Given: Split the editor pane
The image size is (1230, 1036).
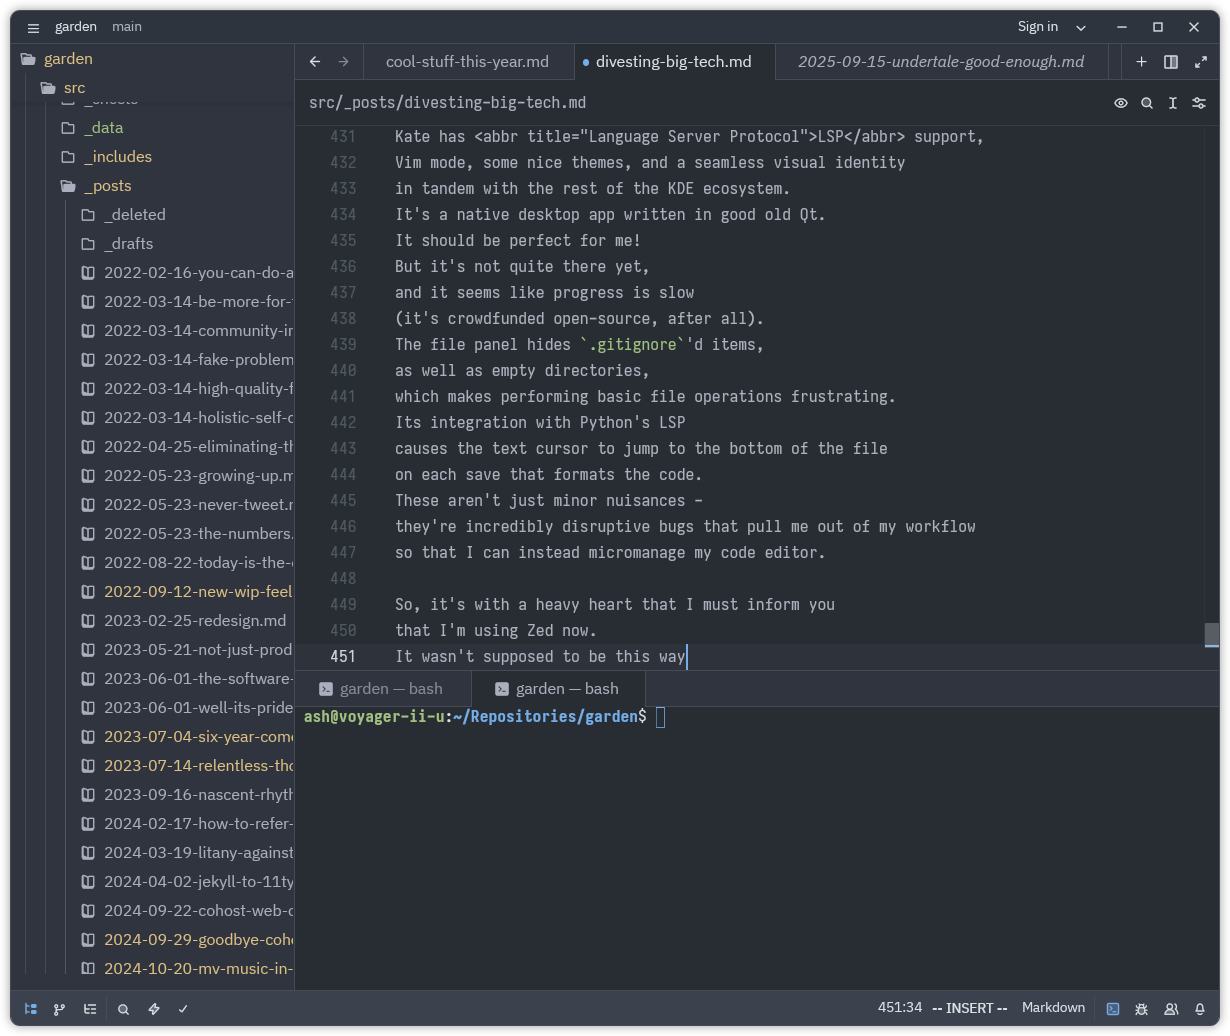Looking at the screenshot, I should click(1171, 62).
